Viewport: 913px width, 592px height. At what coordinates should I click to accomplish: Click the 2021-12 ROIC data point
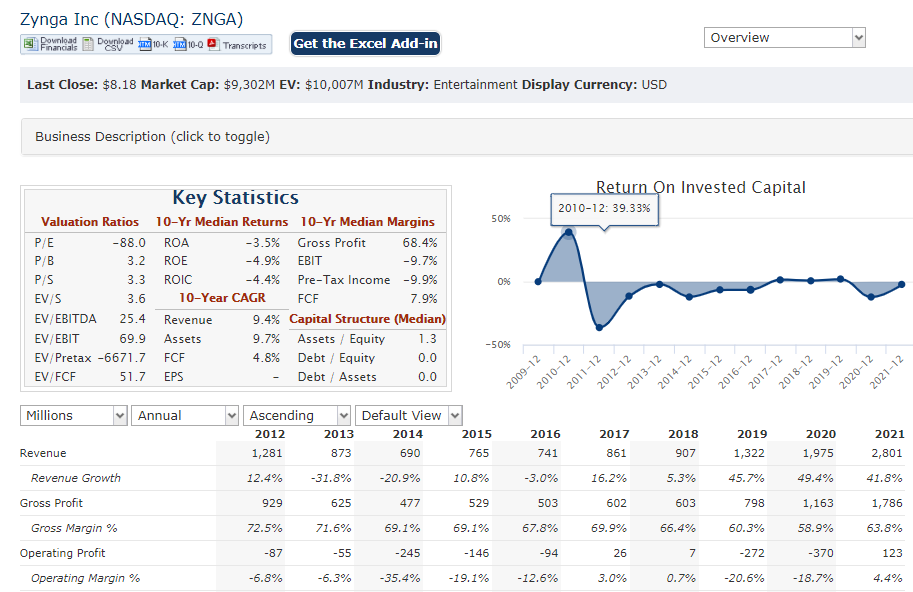pos(901,285)
